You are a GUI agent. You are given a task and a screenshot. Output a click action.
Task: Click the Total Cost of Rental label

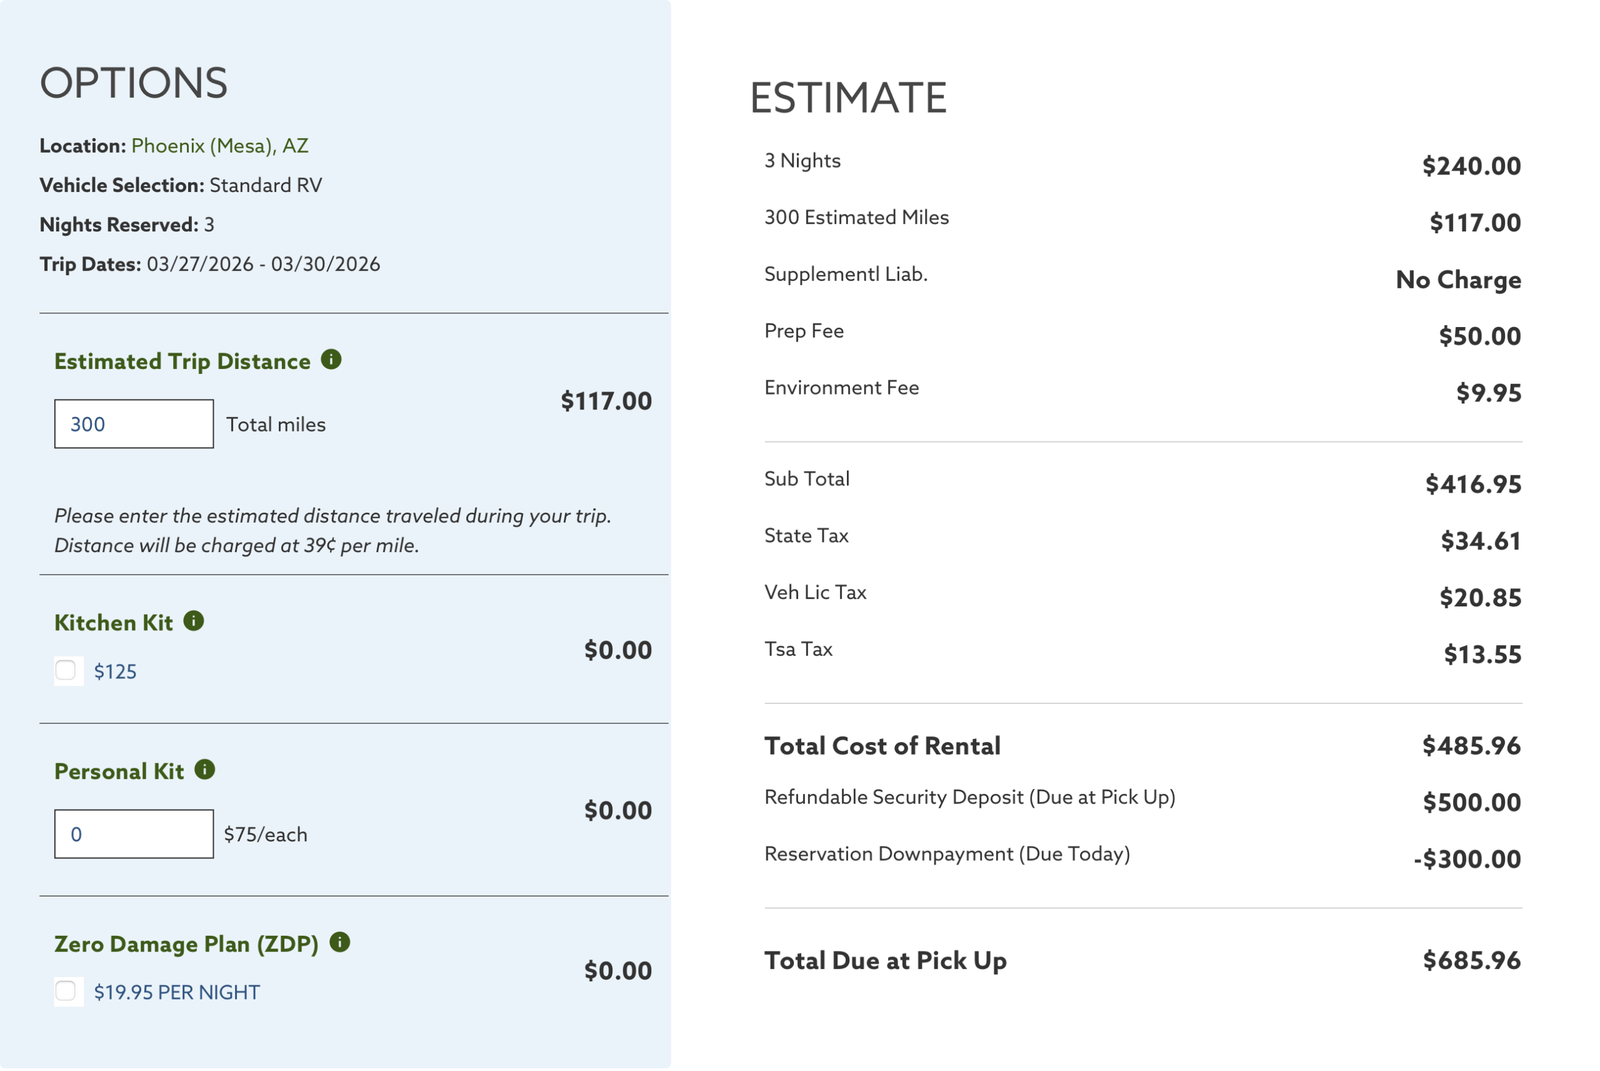[882, 746]
